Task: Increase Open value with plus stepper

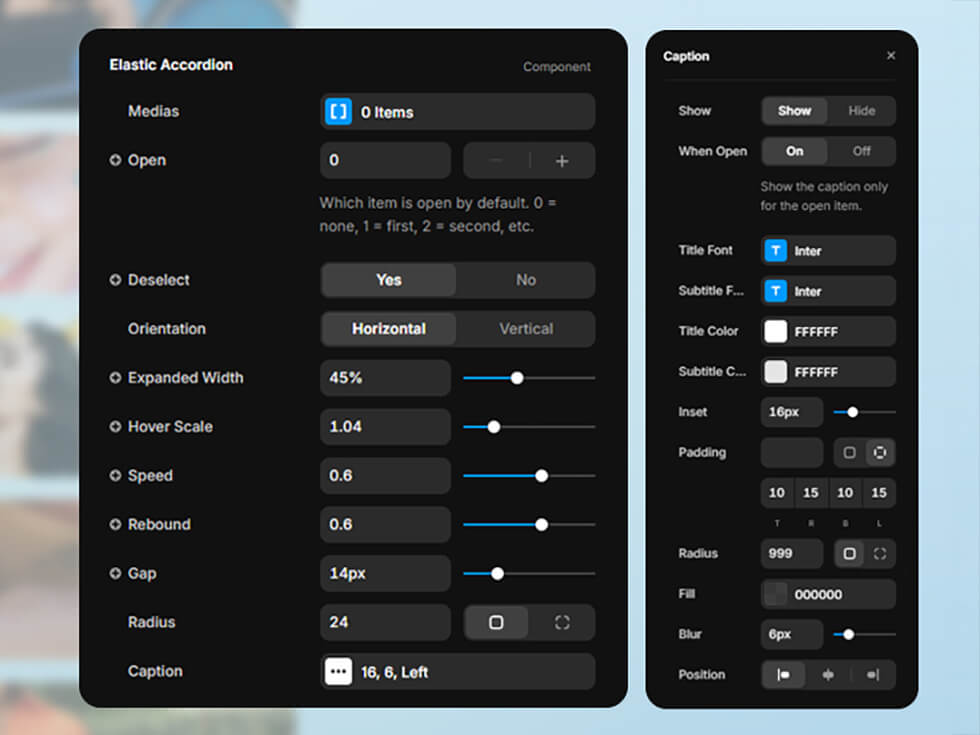Action: pos(562,161)
